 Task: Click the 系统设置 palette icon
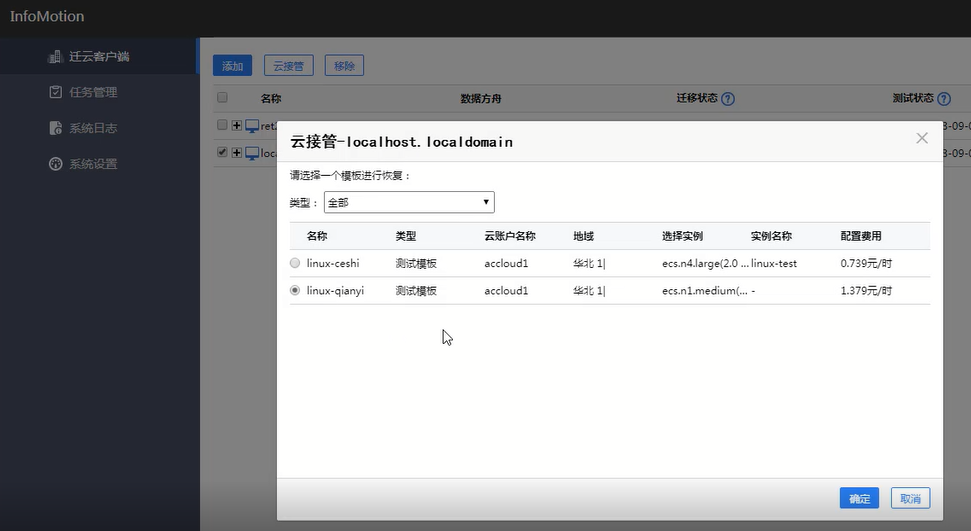55,164
